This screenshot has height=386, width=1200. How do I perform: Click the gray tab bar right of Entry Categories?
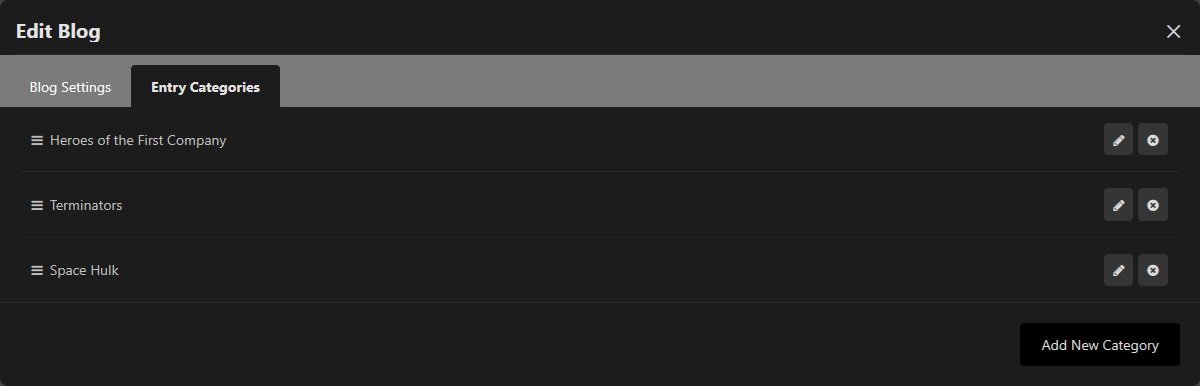point(740,81)
